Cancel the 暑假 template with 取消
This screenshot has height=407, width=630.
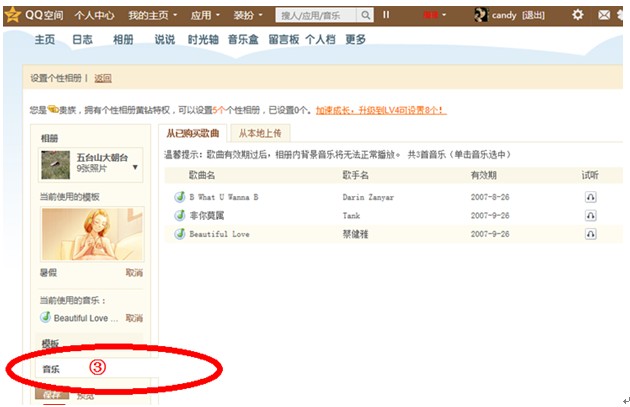pos(134,272)
